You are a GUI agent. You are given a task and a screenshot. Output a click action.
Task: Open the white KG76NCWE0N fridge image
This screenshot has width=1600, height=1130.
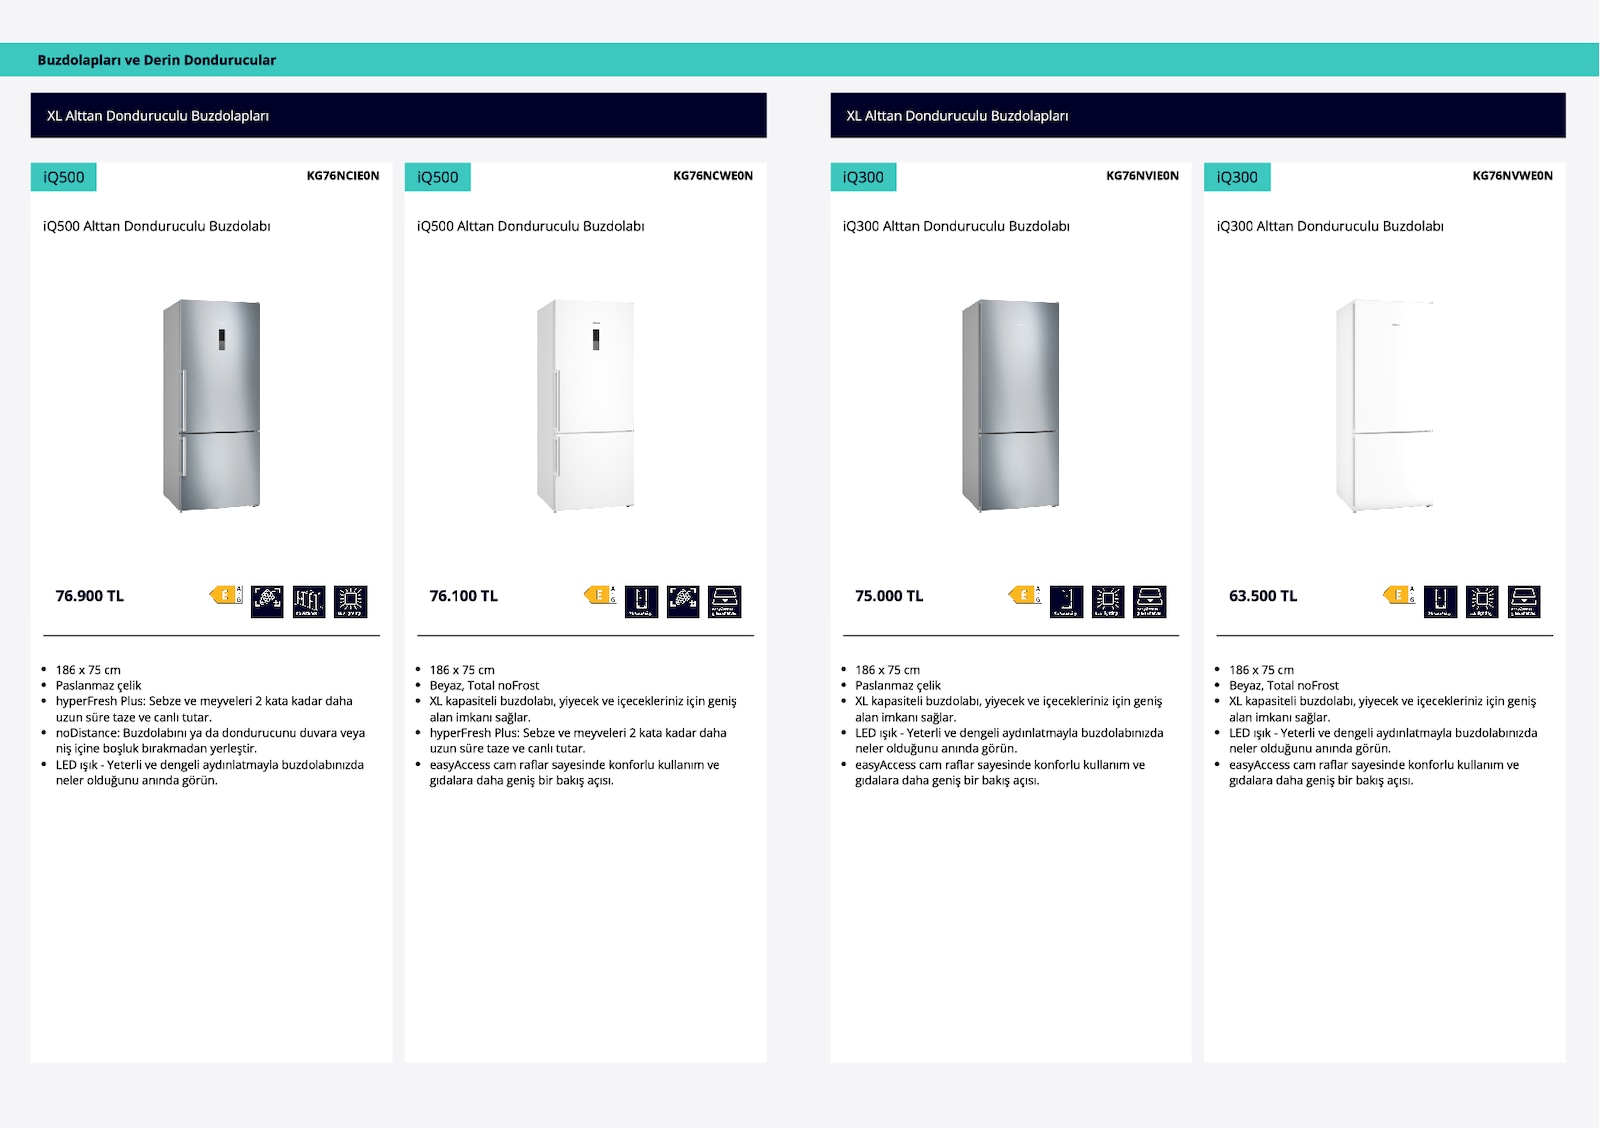click(x=586, y=405)
